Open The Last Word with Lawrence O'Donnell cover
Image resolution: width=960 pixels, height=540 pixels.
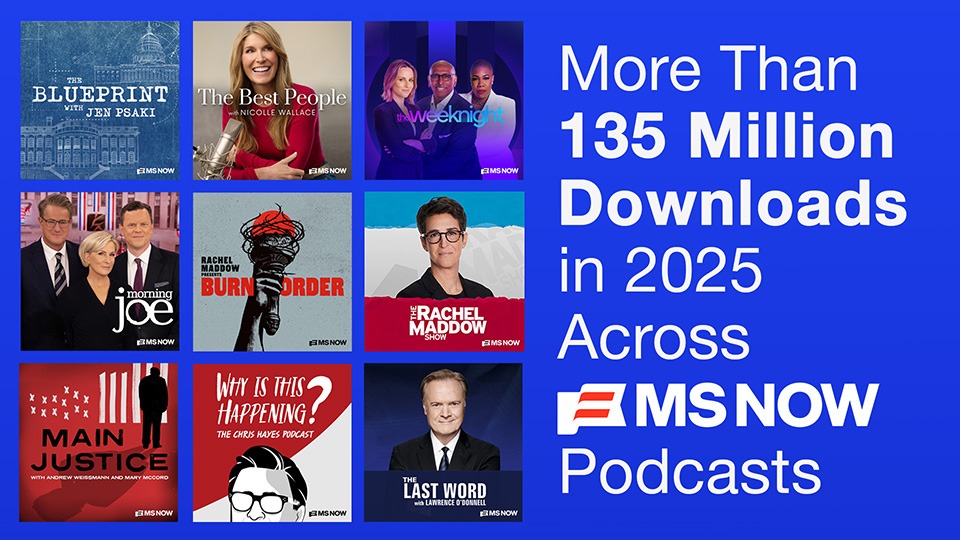(x=443, y=442)
